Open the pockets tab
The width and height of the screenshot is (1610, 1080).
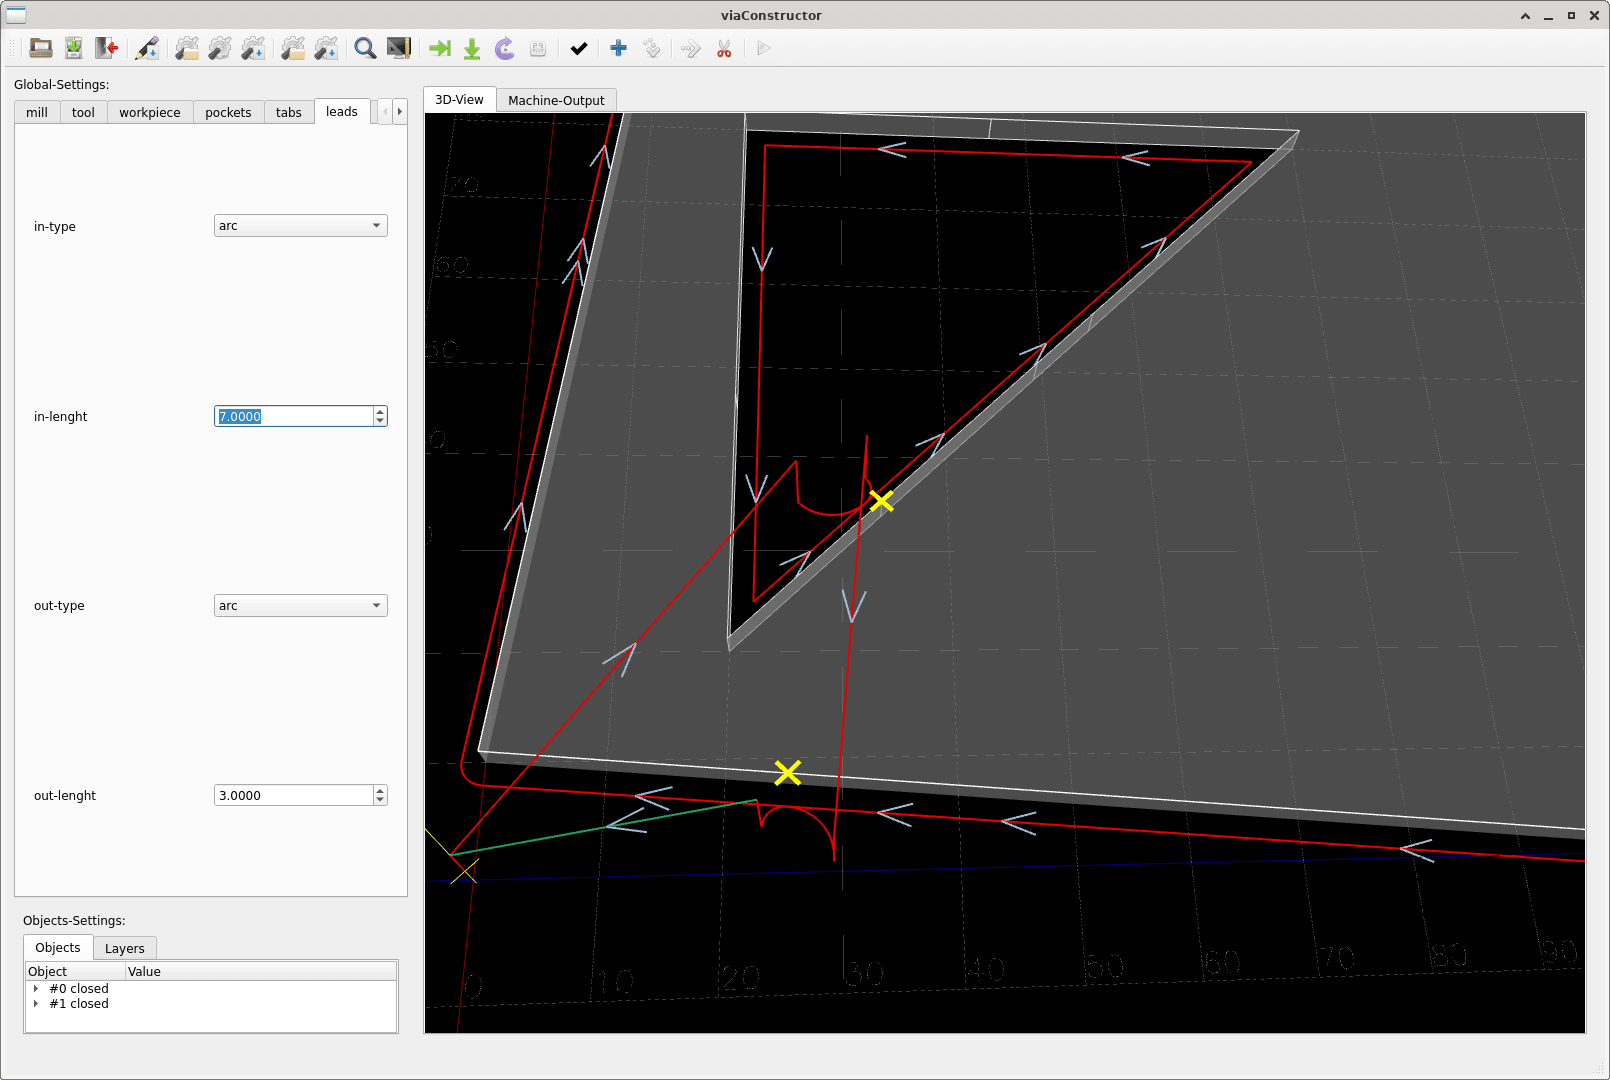228,112
